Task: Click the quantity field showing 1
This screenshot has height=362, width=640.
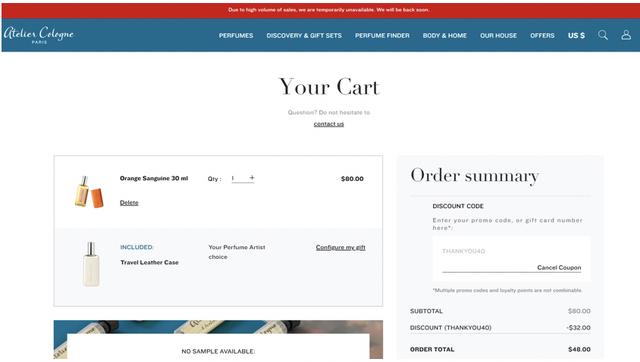Action: [239, 178]
